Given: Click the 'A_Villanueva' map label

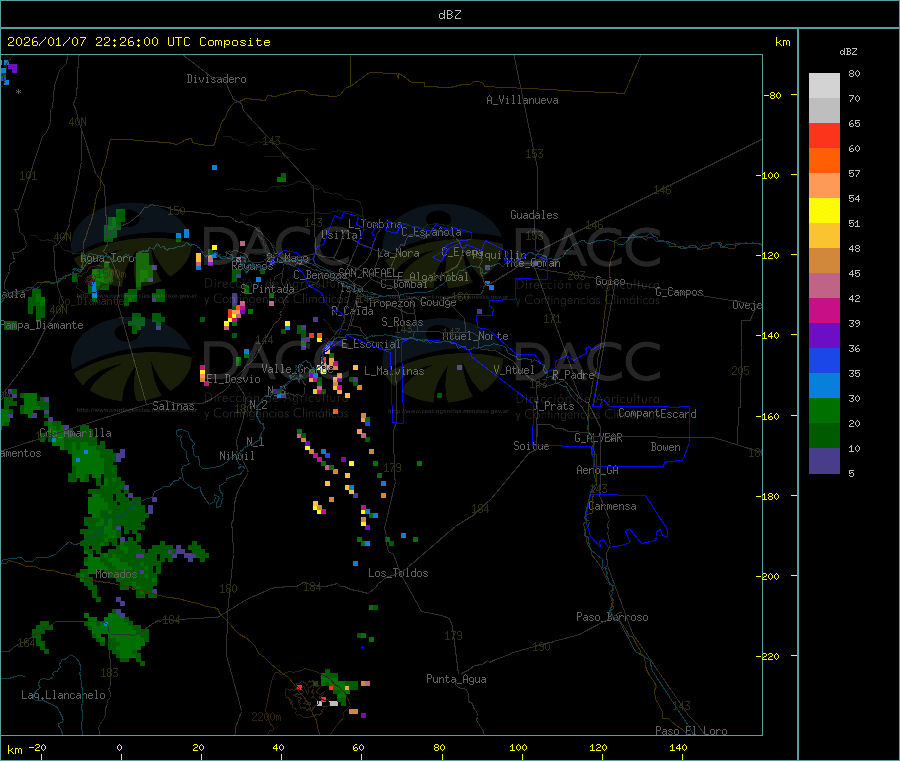Looking at the screenshot, I should (522, 100).
